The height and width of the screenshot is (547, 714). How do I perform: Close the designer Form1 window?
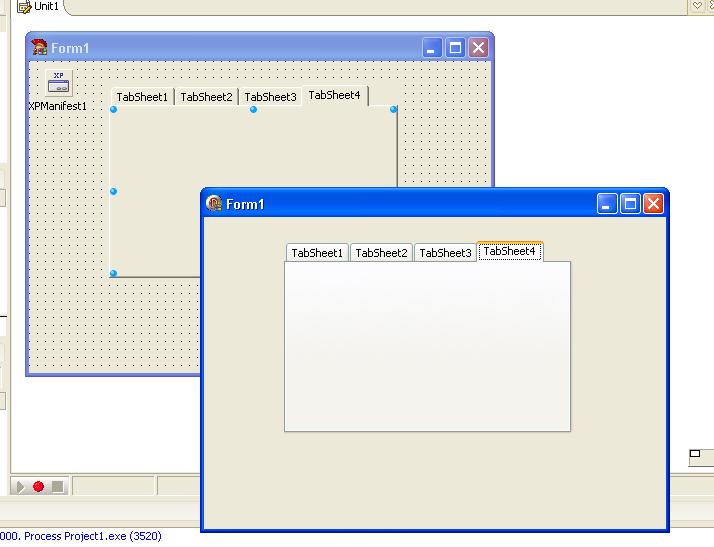479,47
